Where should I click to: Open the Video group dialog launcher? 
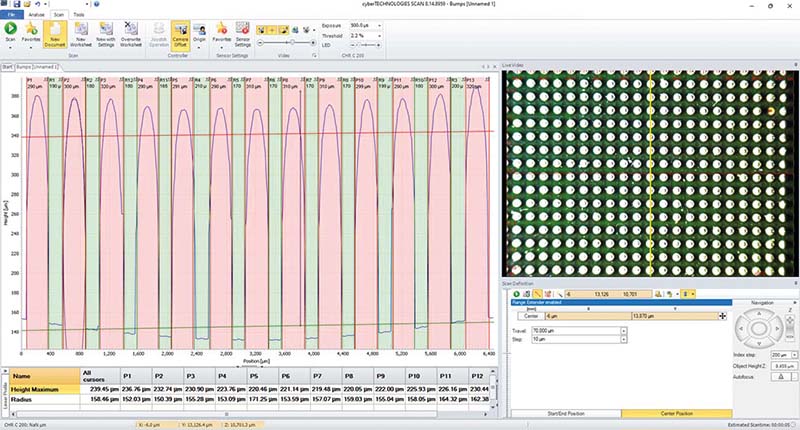pos(314,55)
